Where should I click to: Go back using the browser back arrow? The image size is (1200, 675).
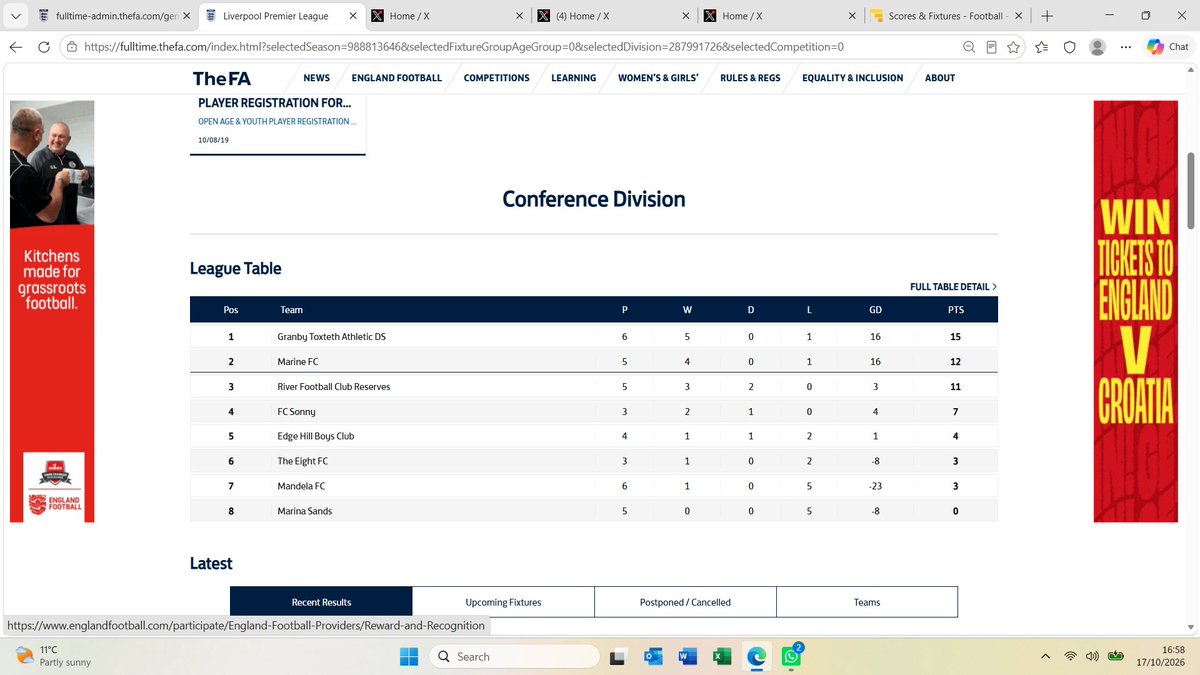click(x=15, y=47)
